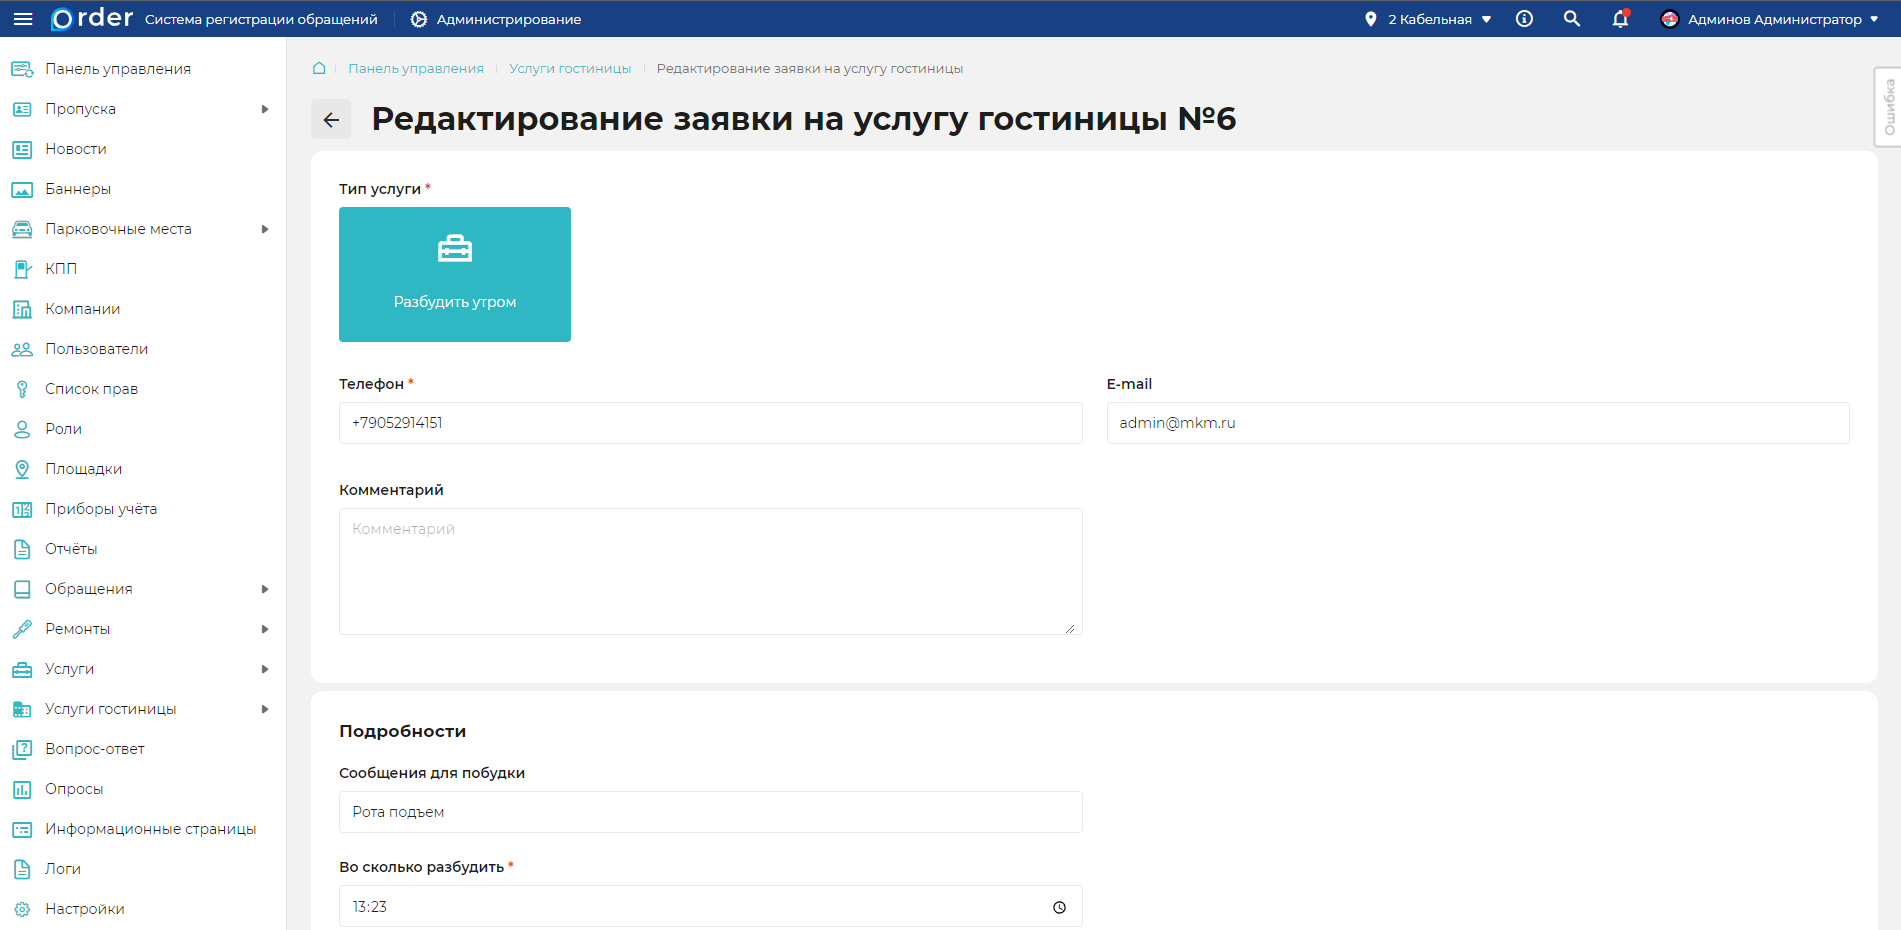Select the 'Отчёты' sidebar icon

pyautogui.click(x=21, y=548)
